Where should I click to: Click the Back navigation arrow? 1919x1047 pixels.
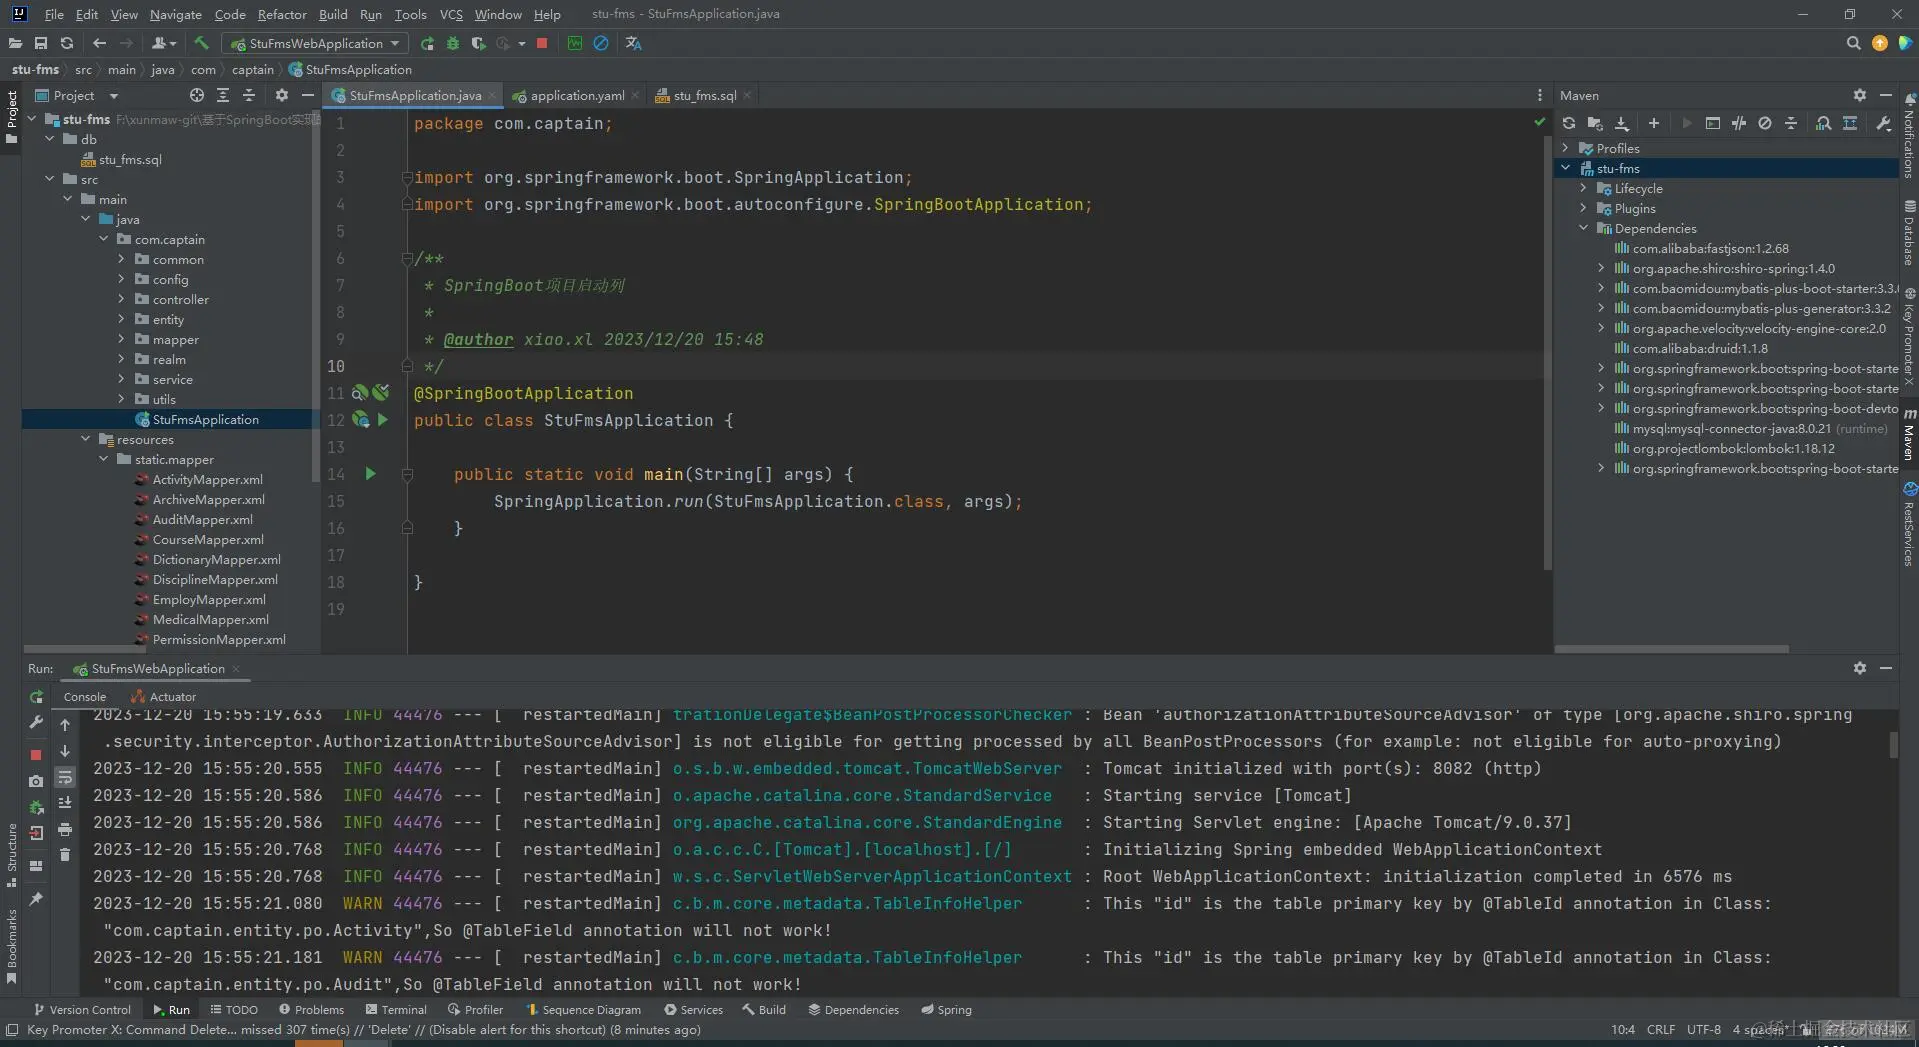[99, 43]
